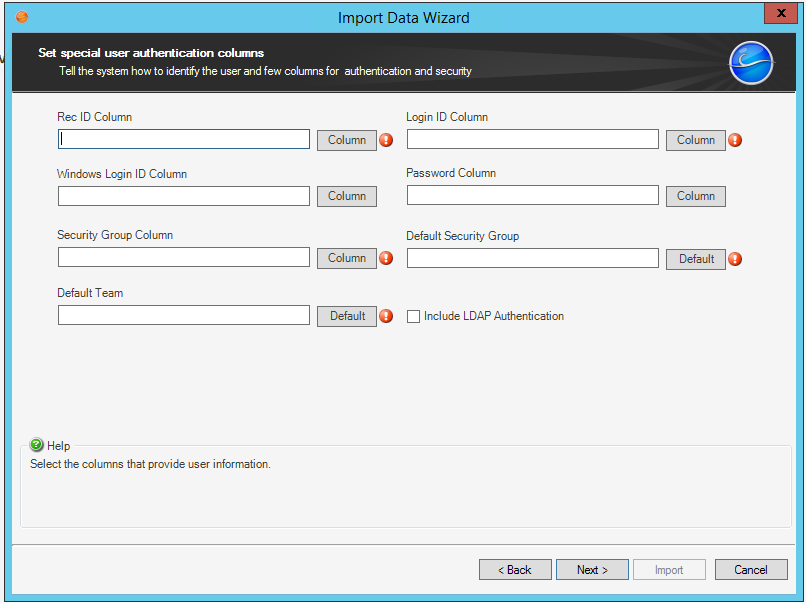Enable Include LDAP Authentication
The image size is (806, 602).
[413, 316]
